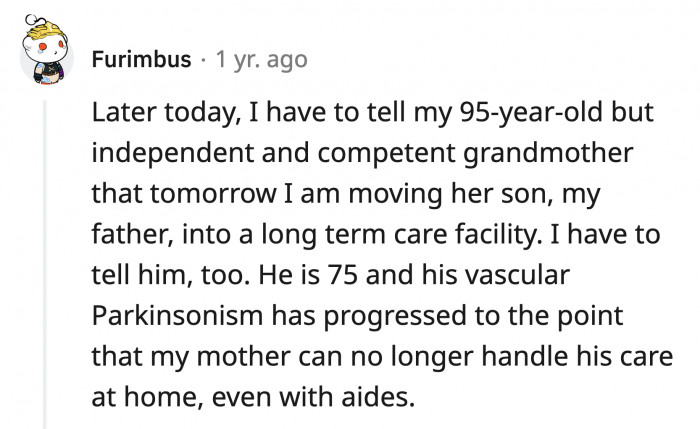This screenshot has width=700, height=429.
Task: Click Furimbus's Snoo avatar icon
Action: pyautogui.click(x=46, y=56)
